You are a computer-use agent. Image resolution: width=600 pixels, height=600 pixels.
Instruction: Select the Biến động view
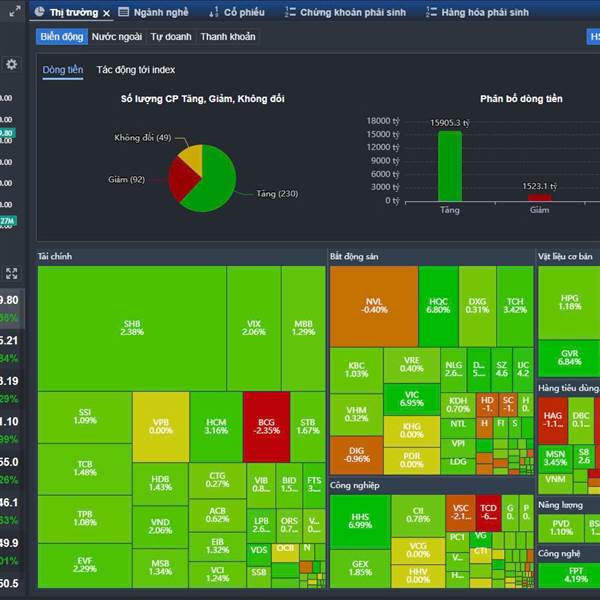click(62, 37)
